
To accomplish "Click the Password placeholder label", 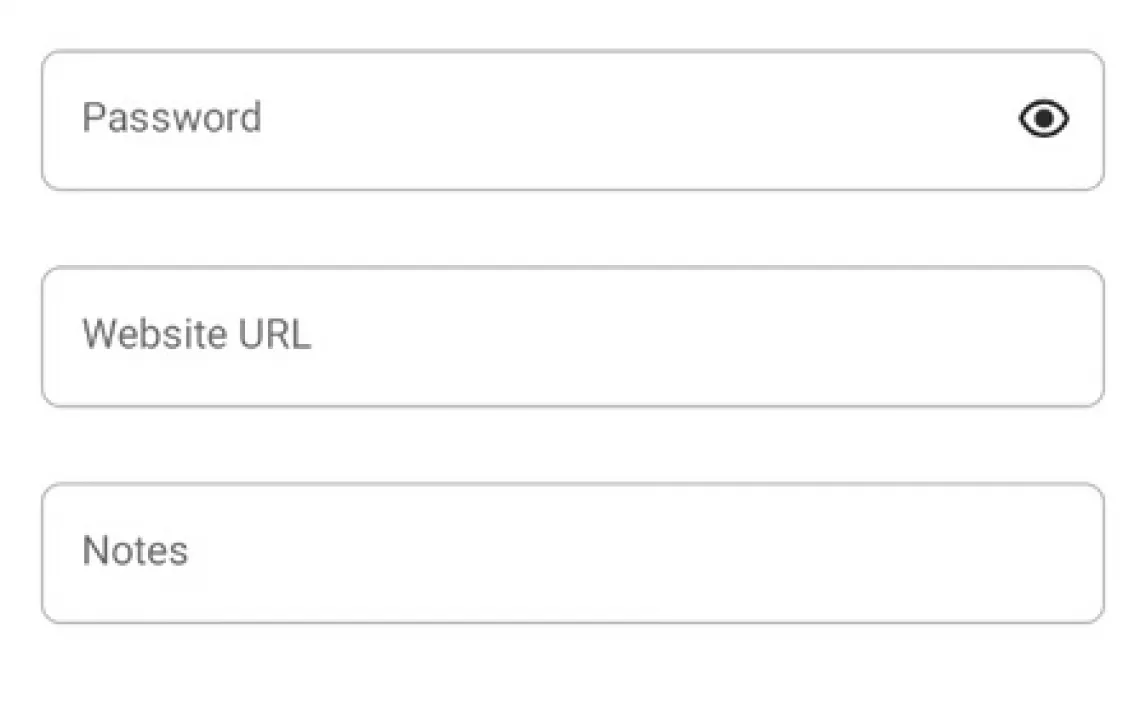I will point(172,118).
